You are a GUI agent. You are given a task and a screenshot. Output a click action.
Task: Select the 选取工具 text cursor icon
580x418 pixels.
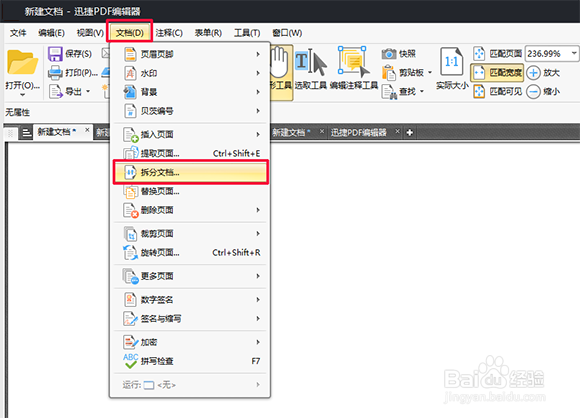click(x=311, y=62)
